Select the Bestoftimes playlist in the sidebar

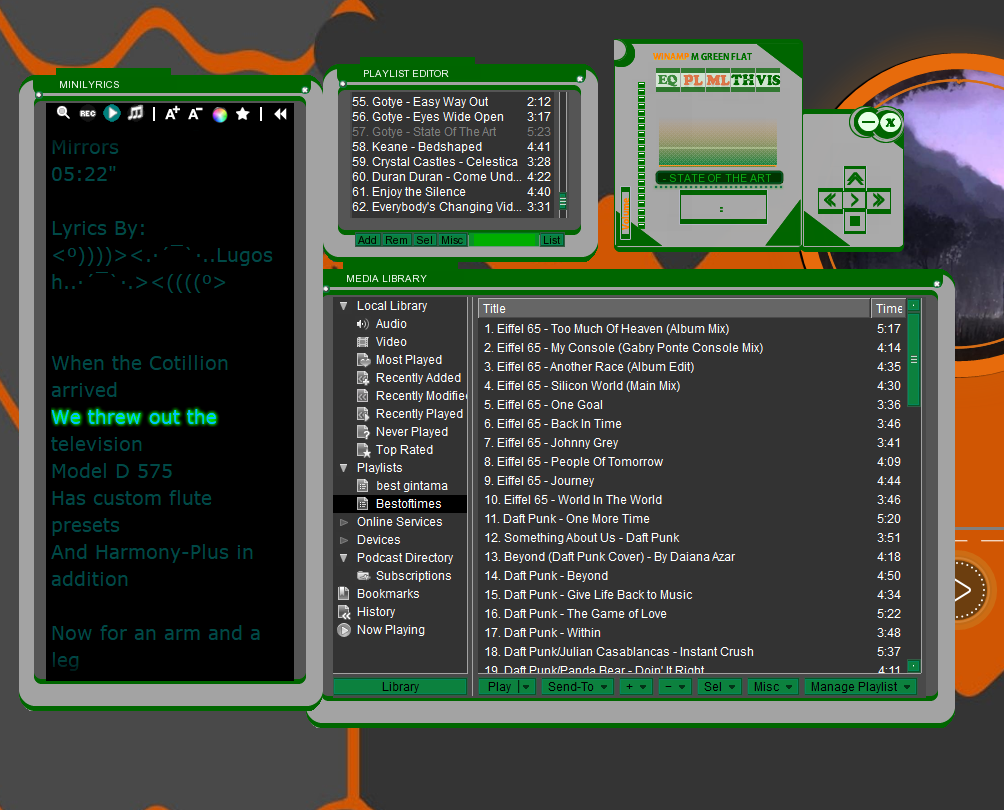408,503
